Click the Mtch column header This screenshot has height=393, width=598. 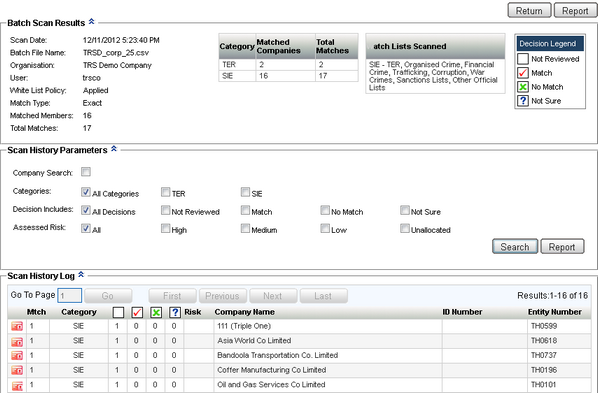point(36,312)
